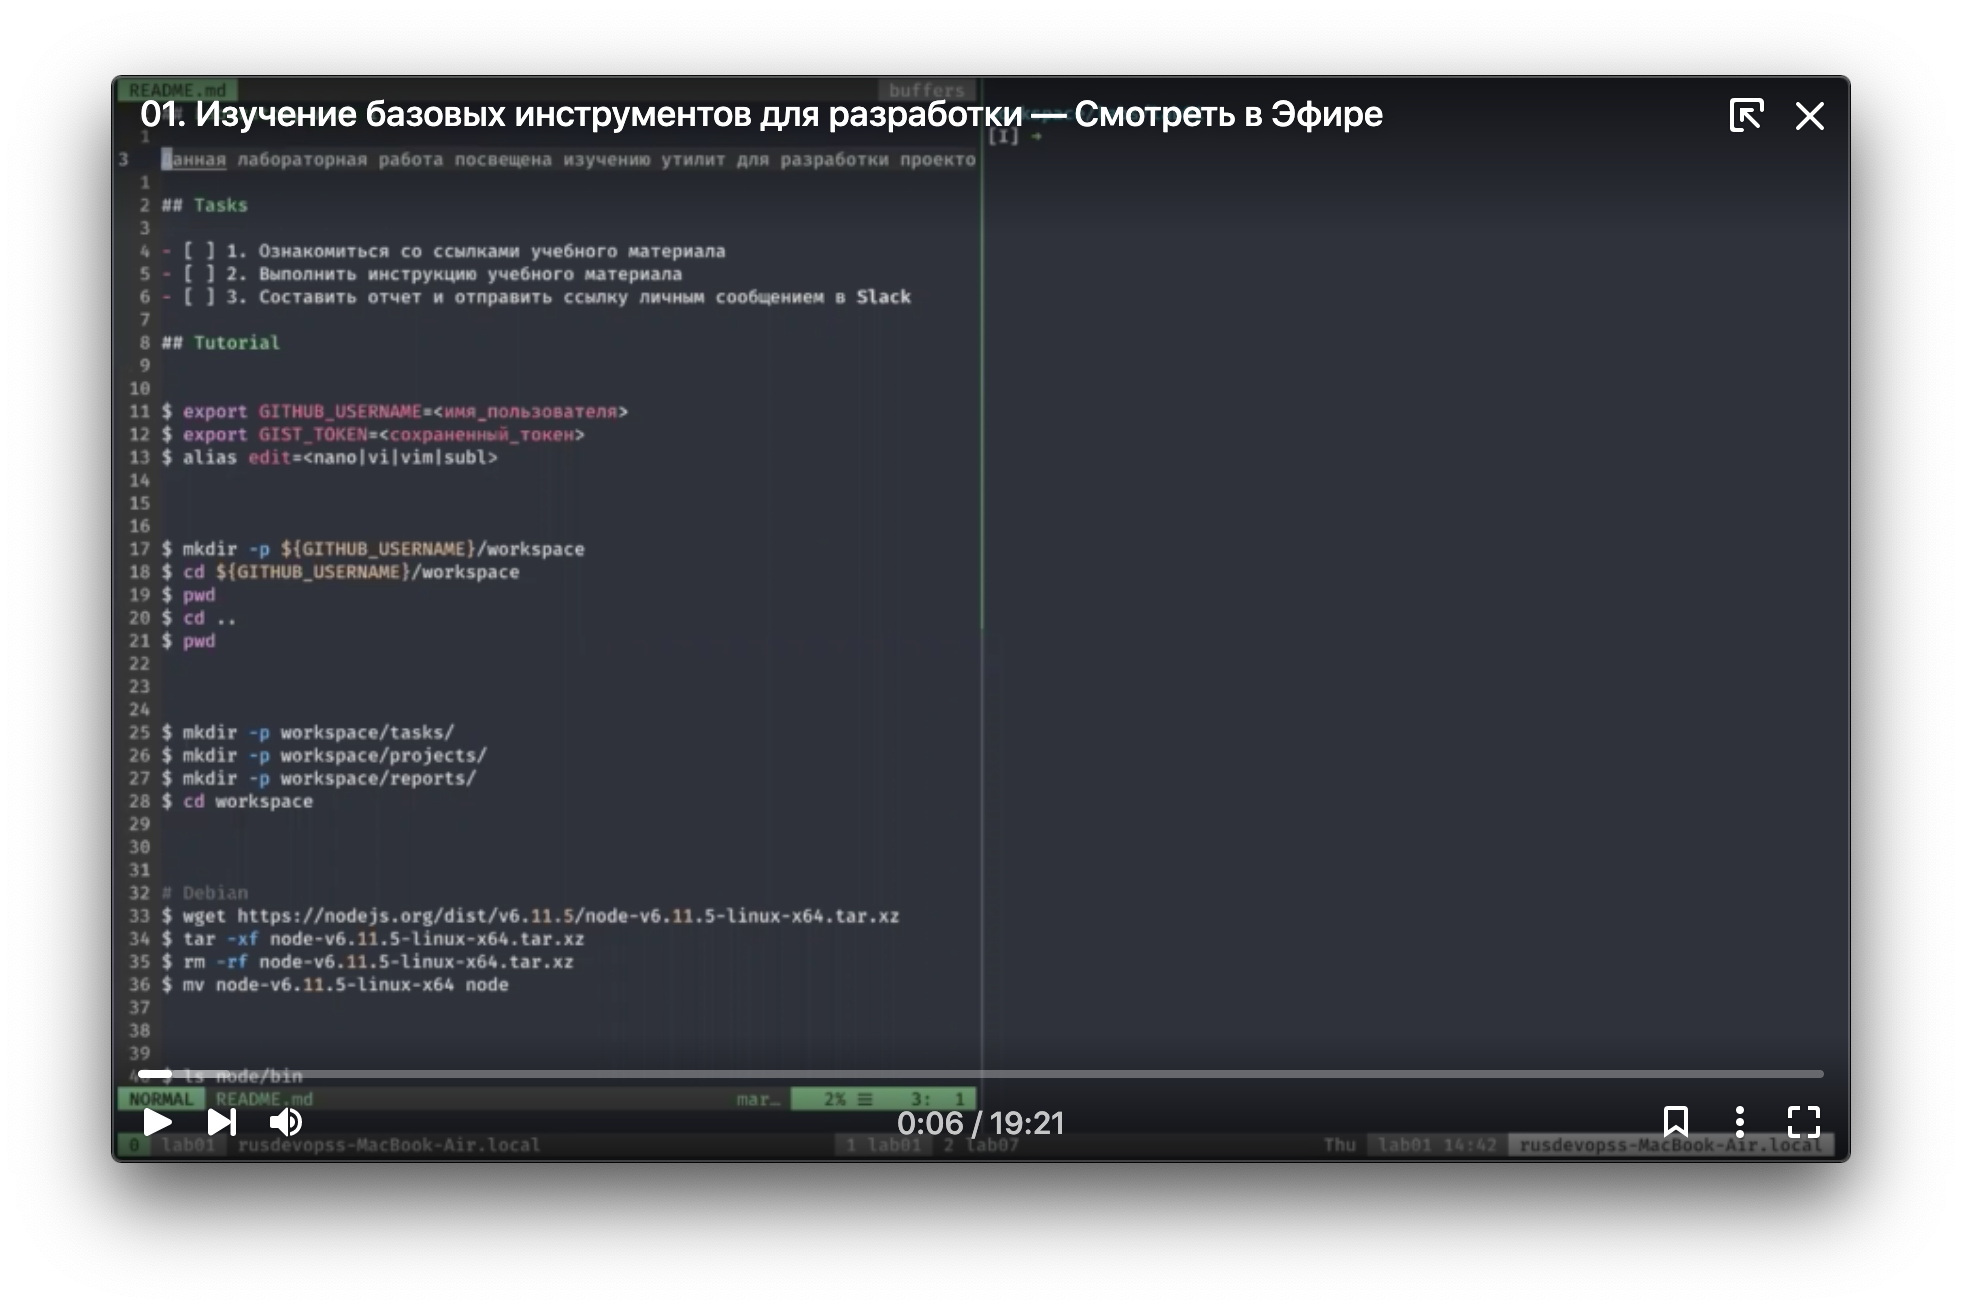
Task: Select the README.md buffer tab at top
Action: click(177, 90)
